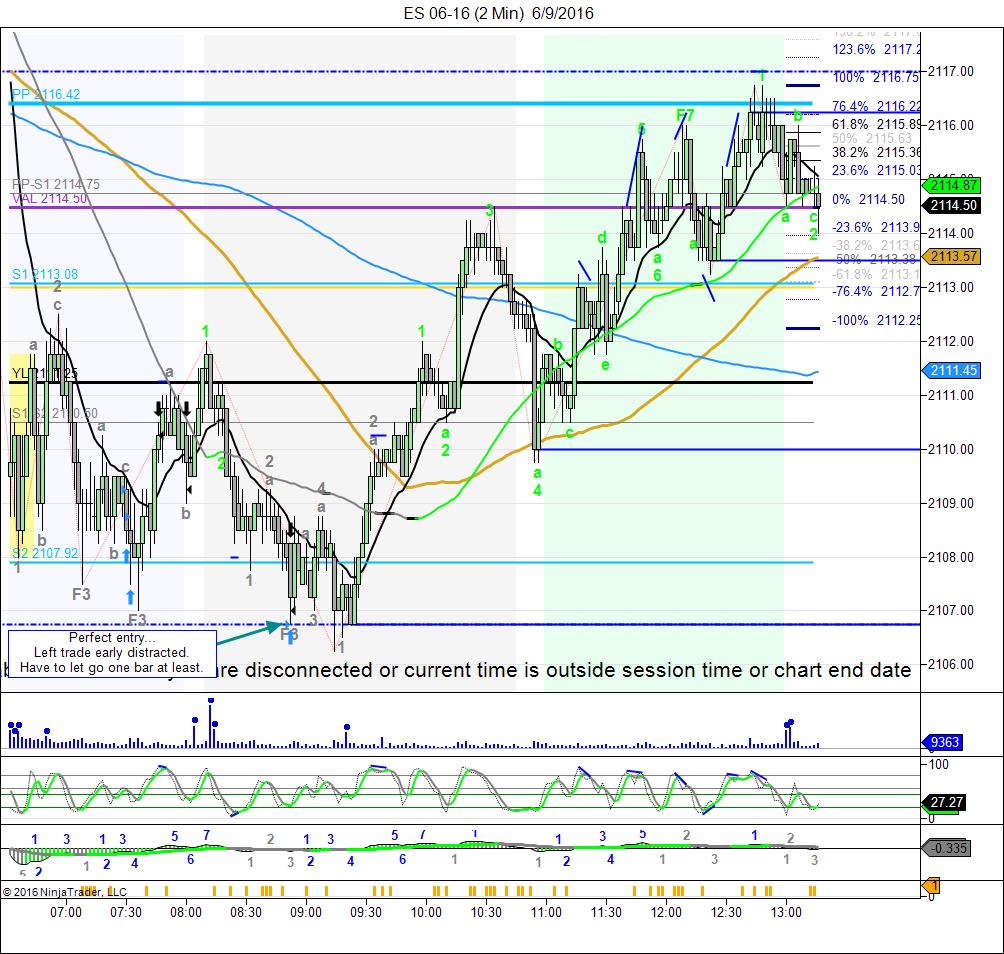
Task: Click the -38.2% Fibonacci extension label
Action: [876, 245]
